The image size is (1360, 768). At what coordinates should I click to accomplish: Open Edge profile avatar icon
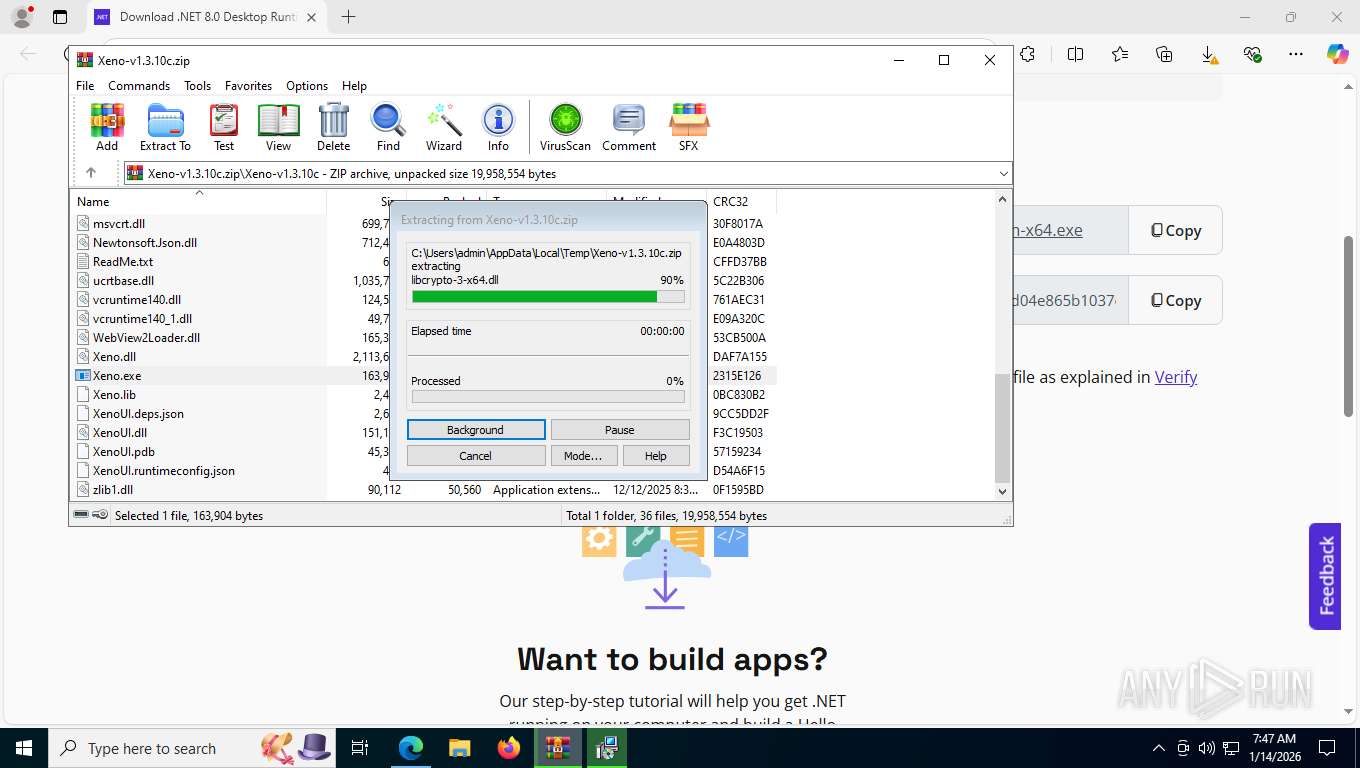coord(21,17)
